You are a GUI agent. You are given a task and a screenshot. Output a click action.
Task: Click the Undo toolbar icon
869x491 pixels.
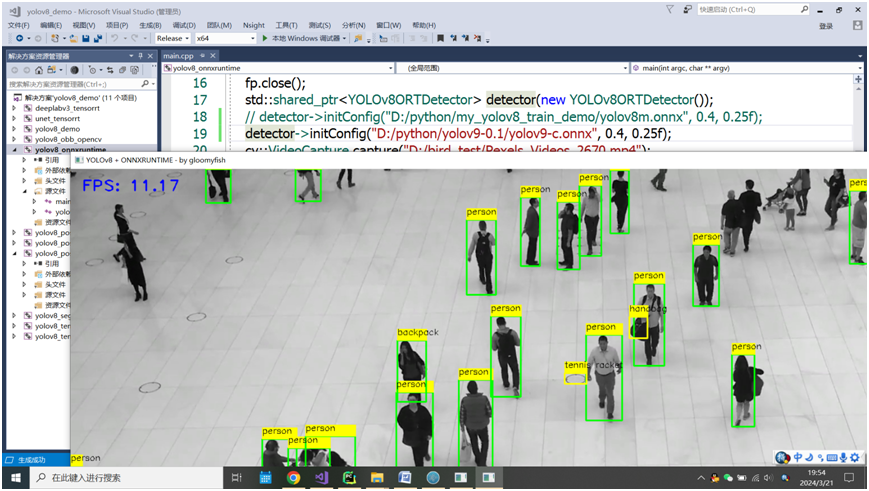click(115, 39)
